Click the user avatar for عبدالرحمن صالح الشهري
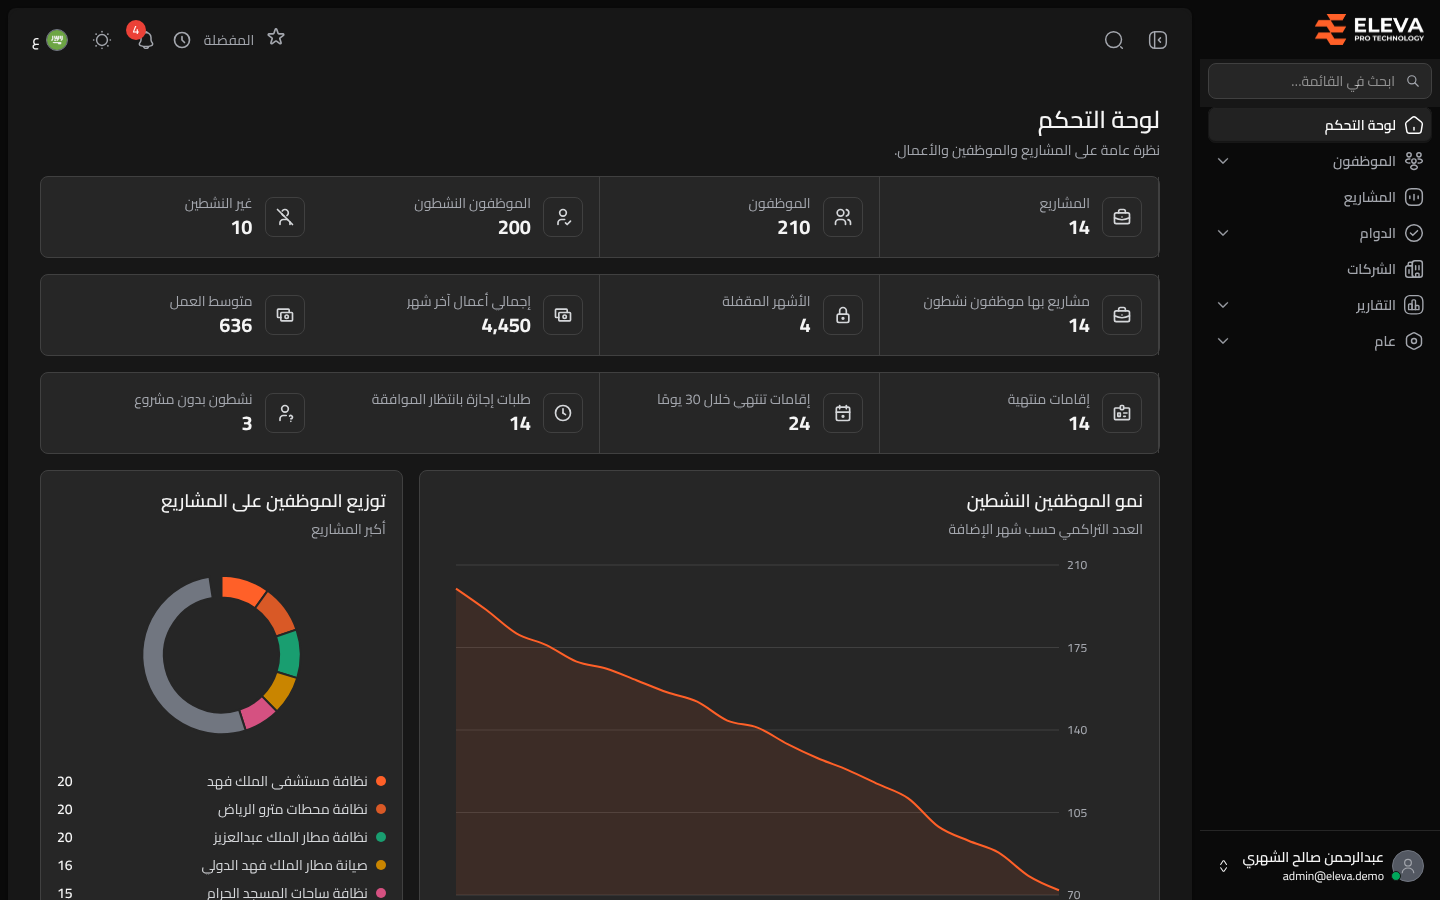Image resolution: width=1440 pixels, height=900 pixels. click(x=1408, y=866)
